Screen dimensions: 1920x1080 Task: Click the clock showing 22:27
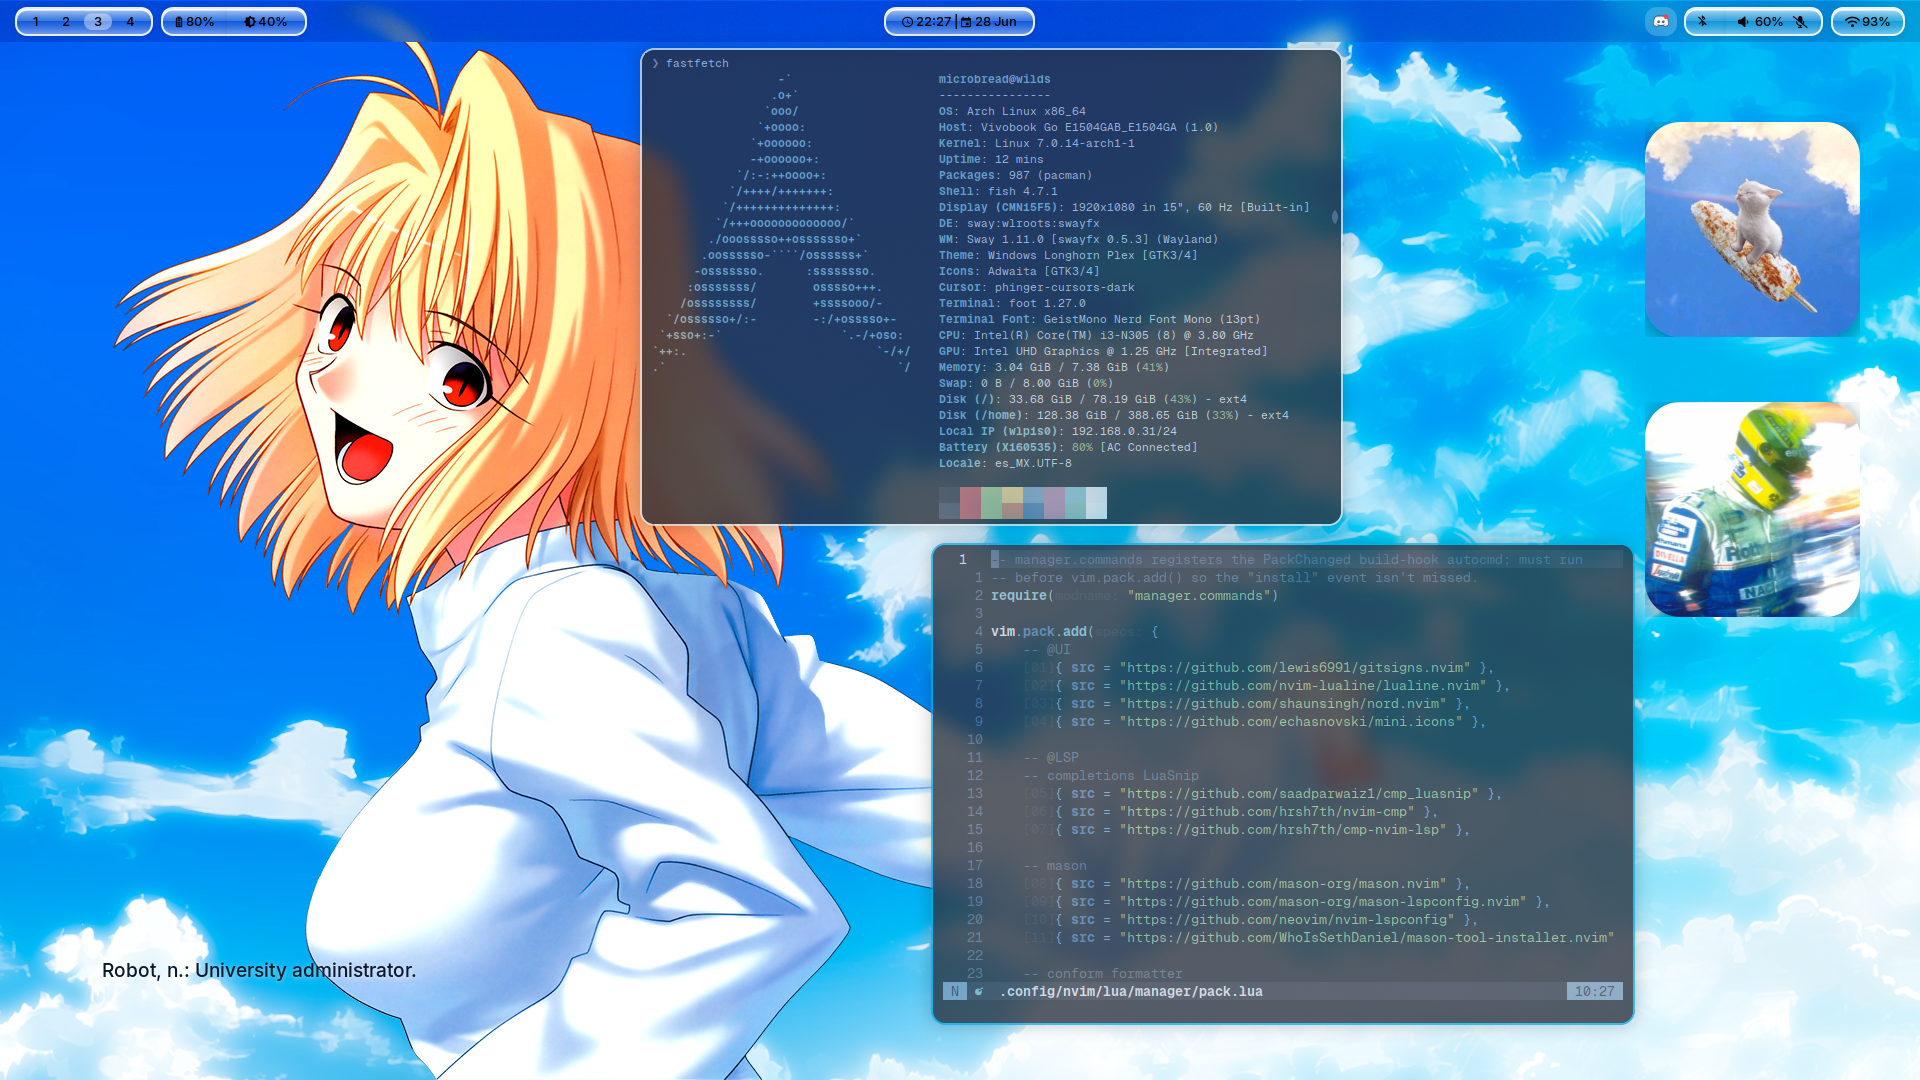pyautogui.click(x=926, y=22)
